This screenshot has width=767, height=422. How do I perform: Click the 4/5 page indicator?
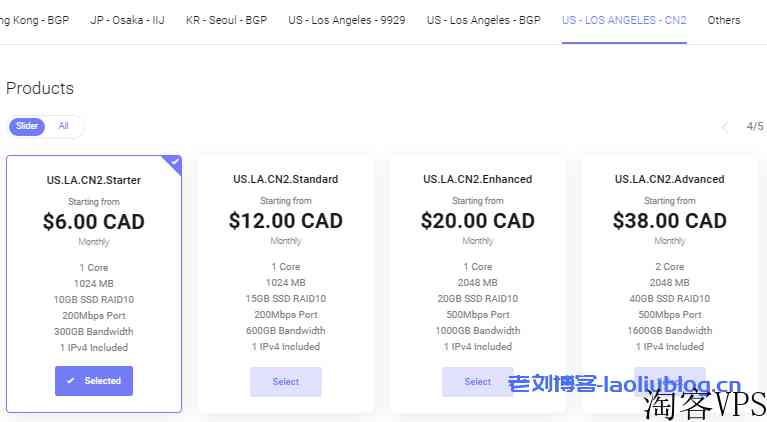(755, 127)
